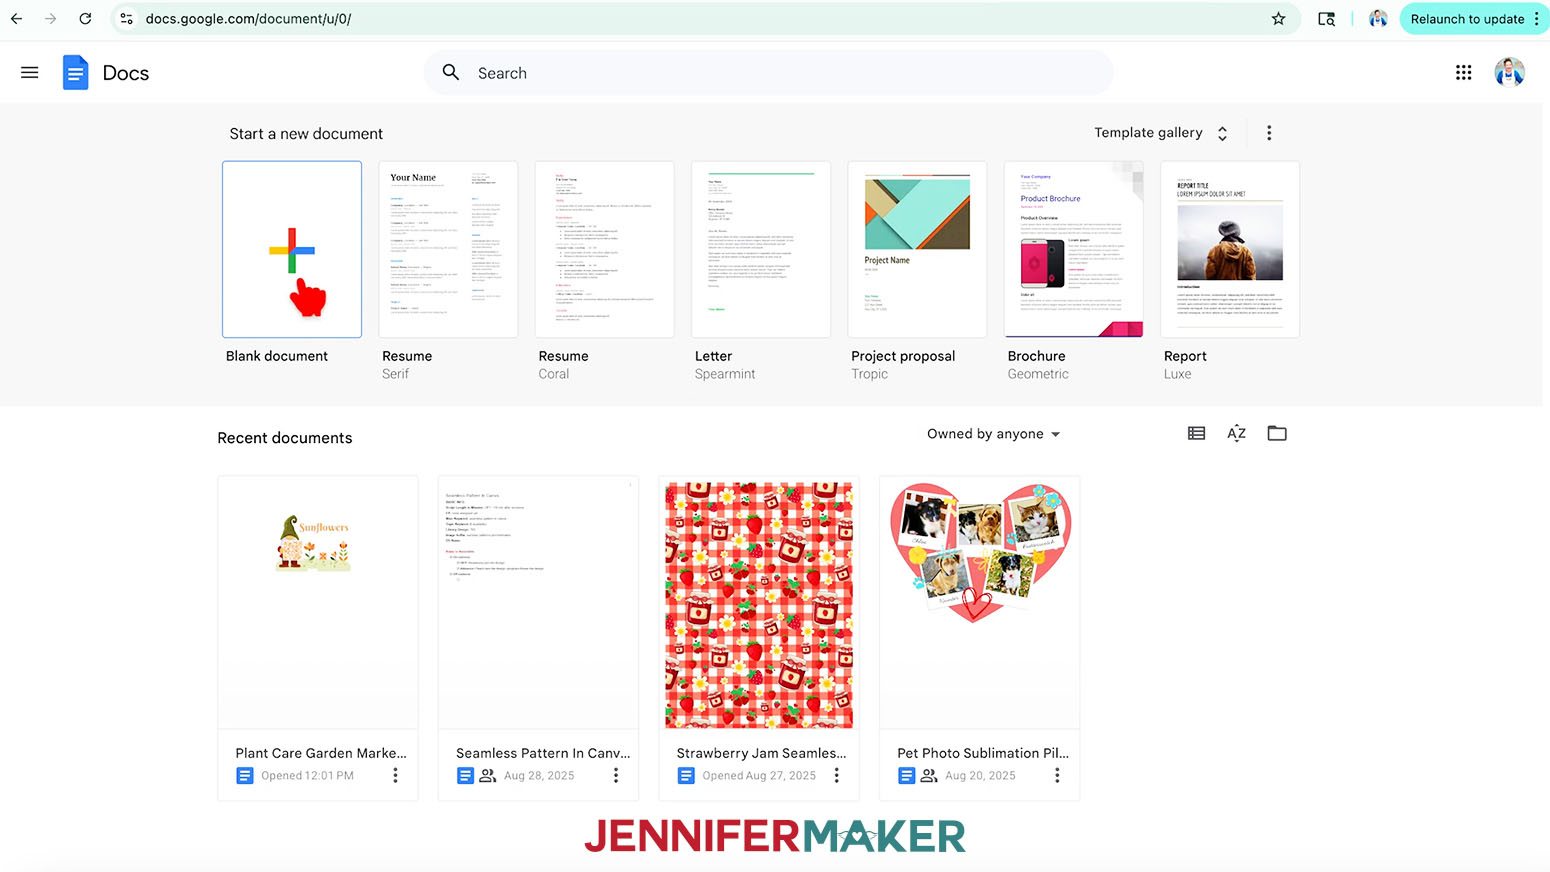Open more options for Pet Photo Sublimation document
Viewport: 1550px width, 872px height.
coord(1057,775)
